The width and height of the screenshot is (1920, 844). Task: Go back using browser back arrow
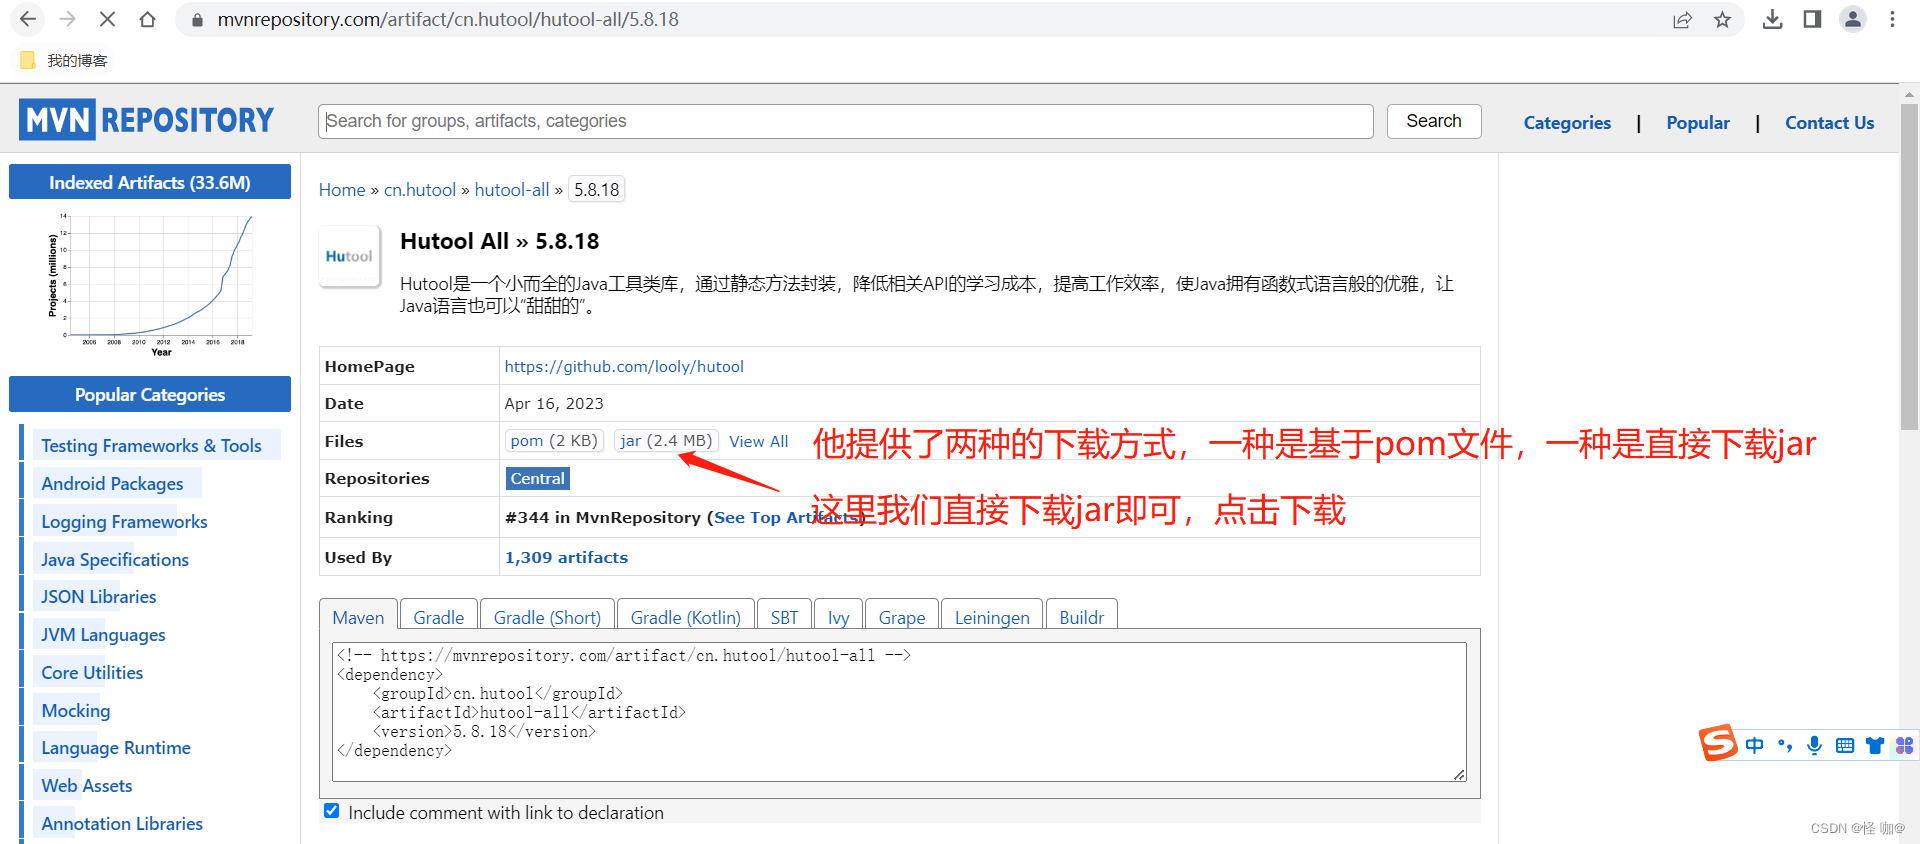tap(28, 19)
